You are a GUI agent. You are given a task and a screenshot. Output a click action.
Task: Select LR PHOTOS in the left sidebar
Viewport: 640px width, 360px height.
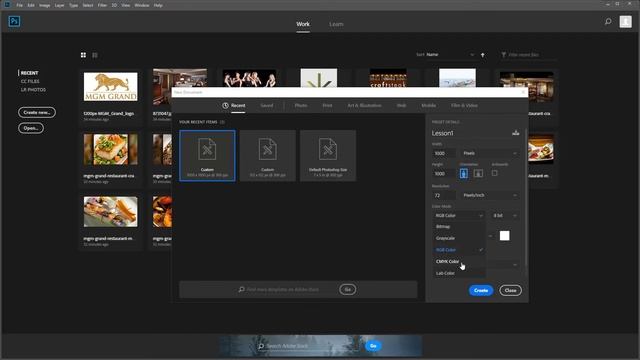pyautogui.click(x=33, y=90)
